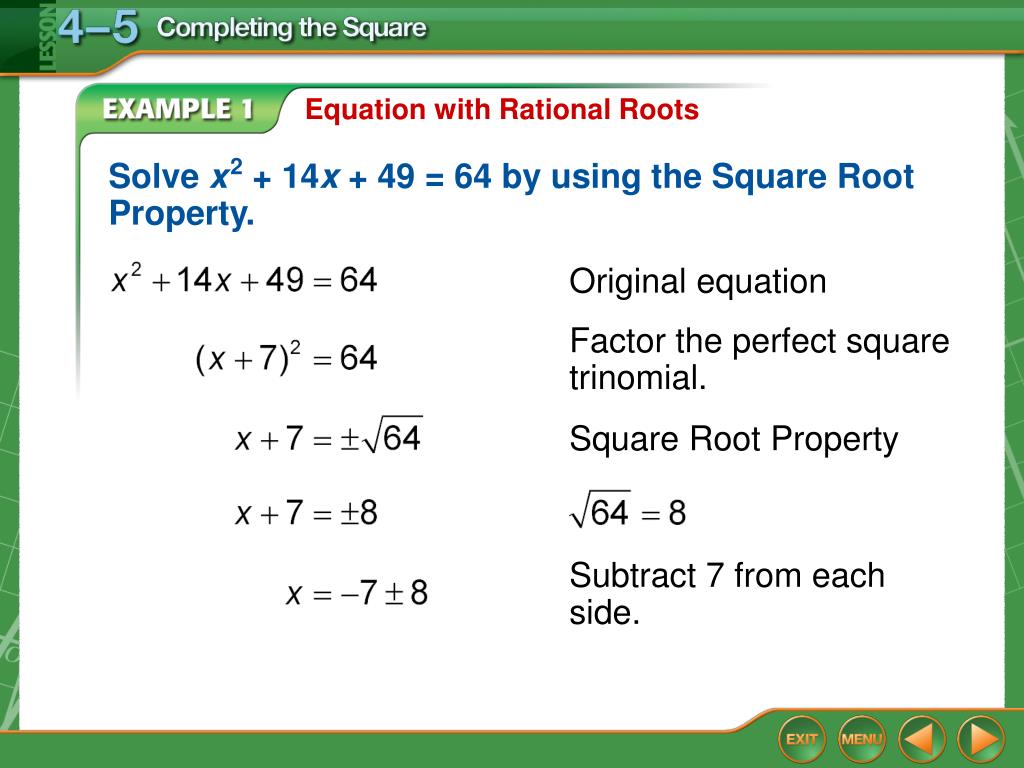Viewport: 1024px width, 768px height.
Task: Click the blue 'Solve x² + 14x + 49 = 64' problem statement
Action: pyautogui.click(x=511, y=194)
